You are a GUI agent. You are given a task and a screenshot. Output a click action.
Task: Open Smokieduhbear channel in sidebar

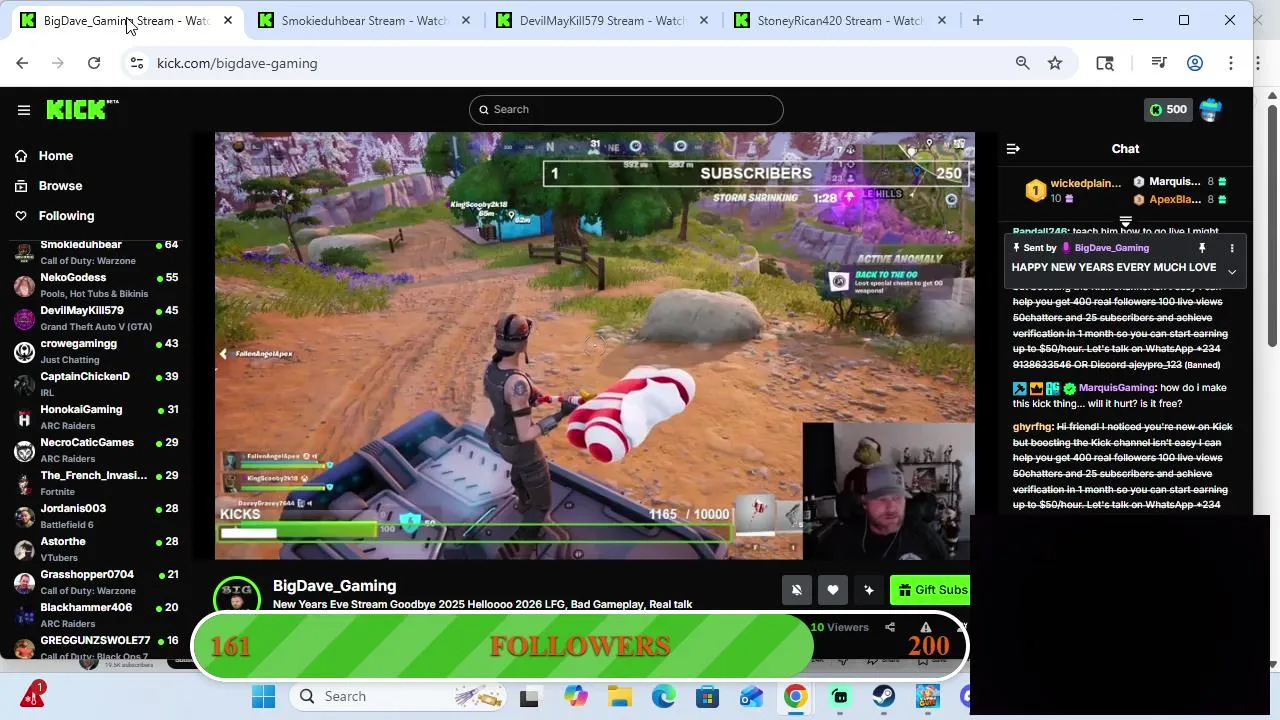(x=95, y=252)
